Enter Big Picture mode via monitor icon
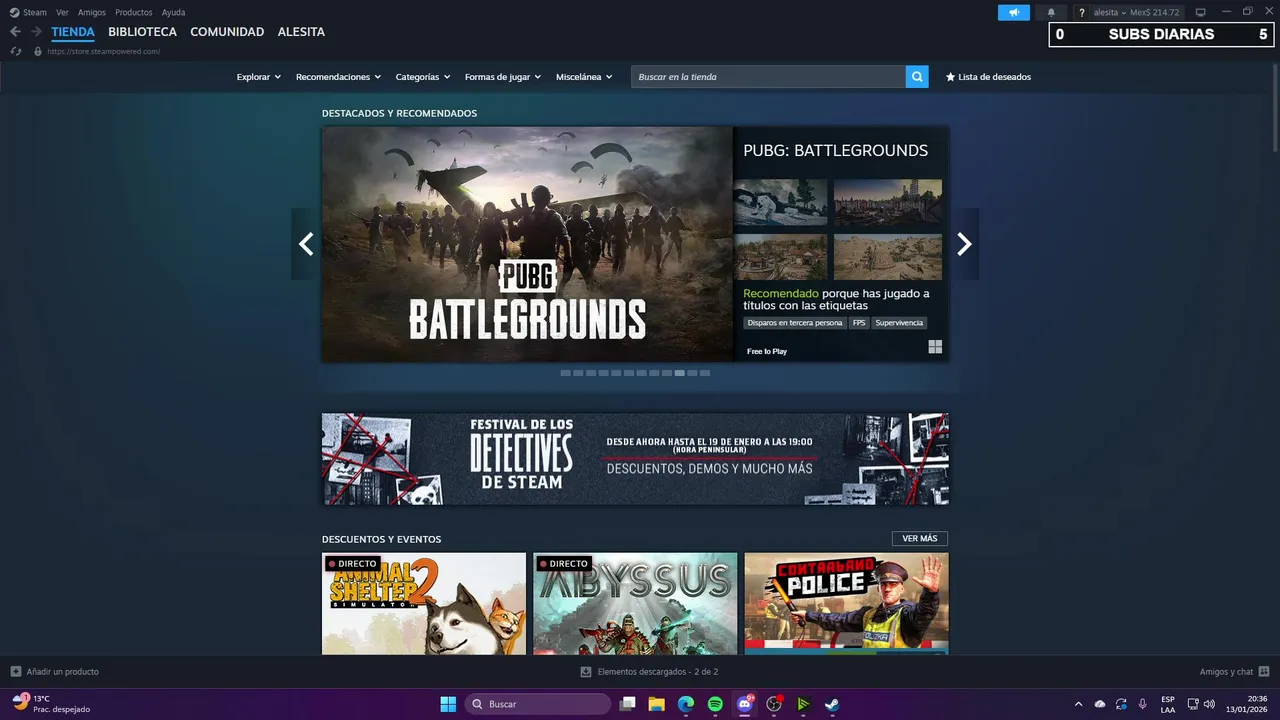 [1201, 12]
